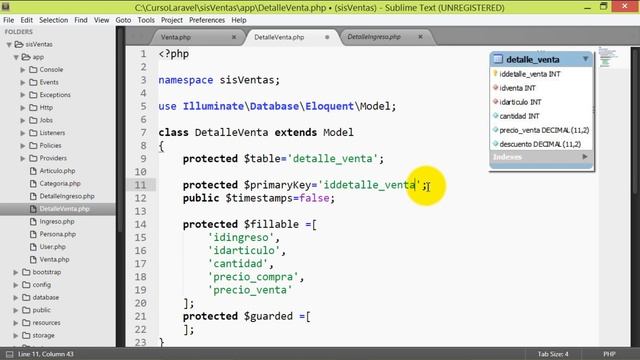The image size is (640, 360).
Task: Expand the resources folder
Action: pos(16,323)
